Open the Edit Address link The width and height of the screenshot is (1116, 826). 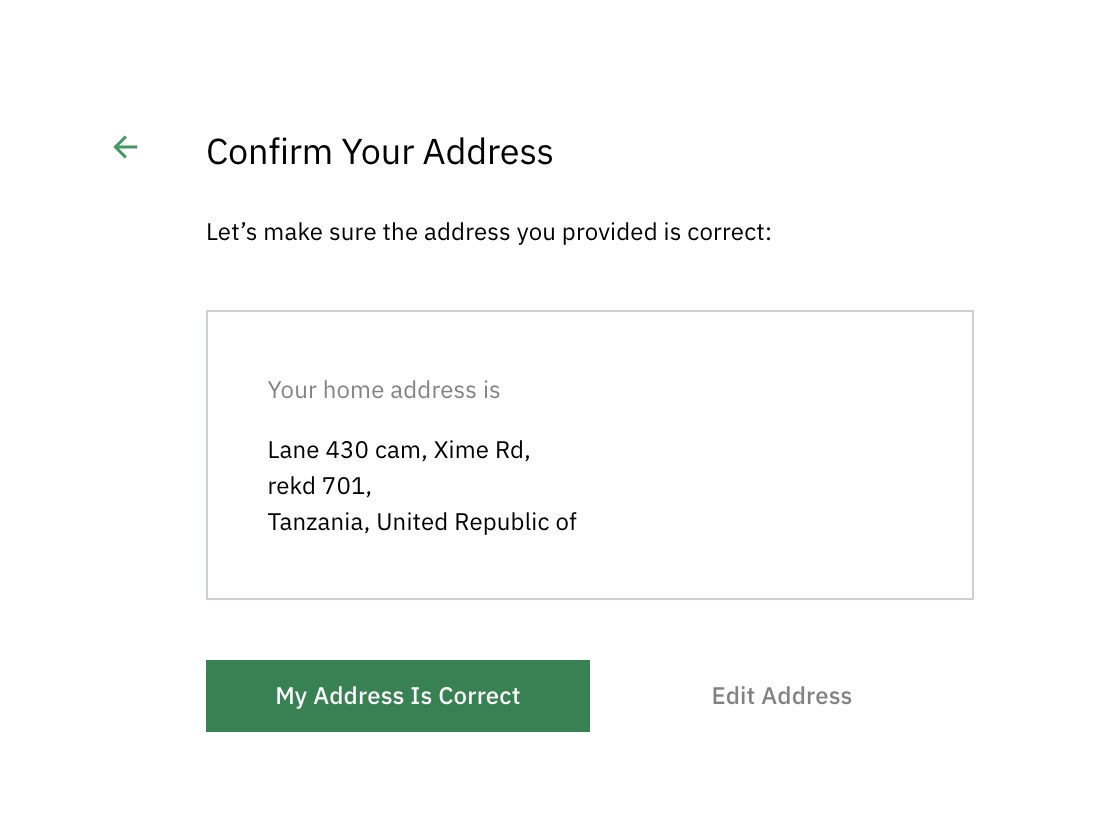(x=781, y=696)
